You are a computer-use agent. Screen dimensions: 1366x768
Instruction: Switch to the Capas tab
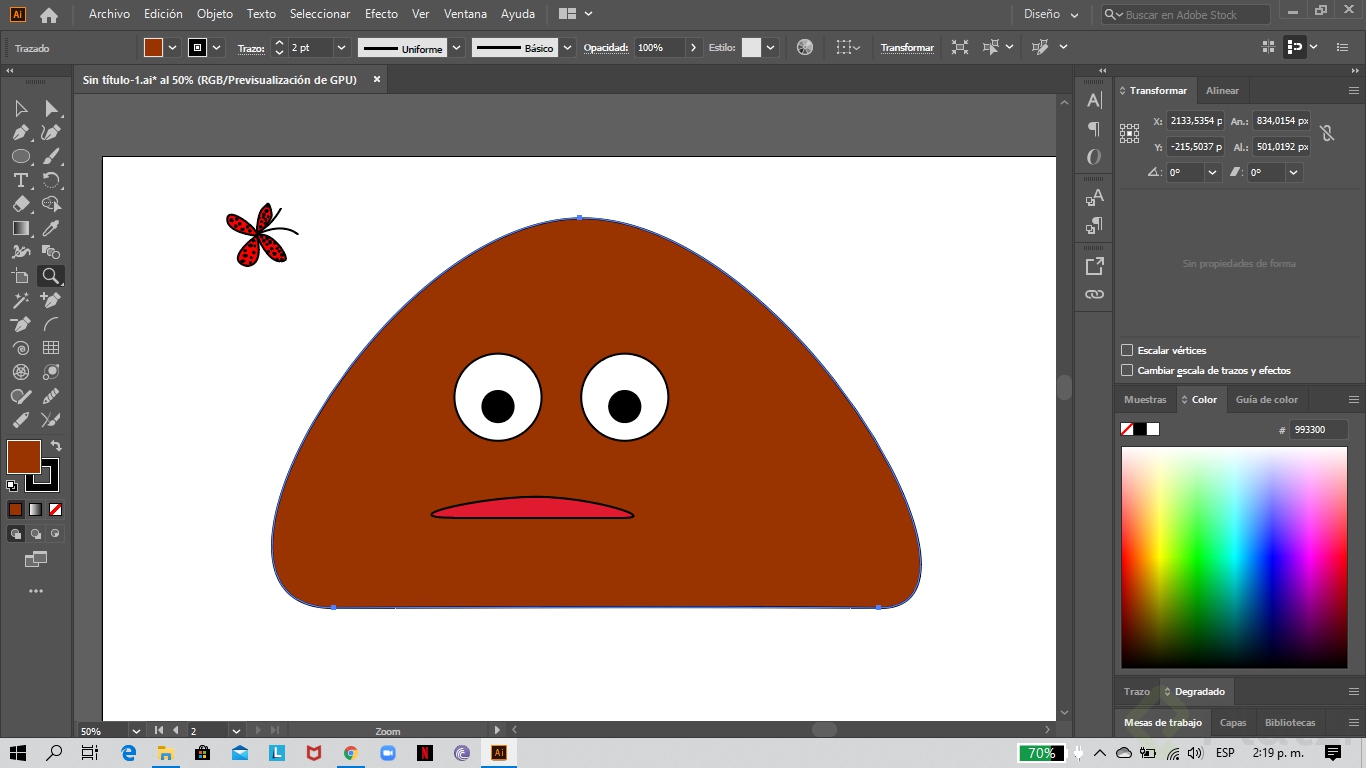coord(1233,722)
